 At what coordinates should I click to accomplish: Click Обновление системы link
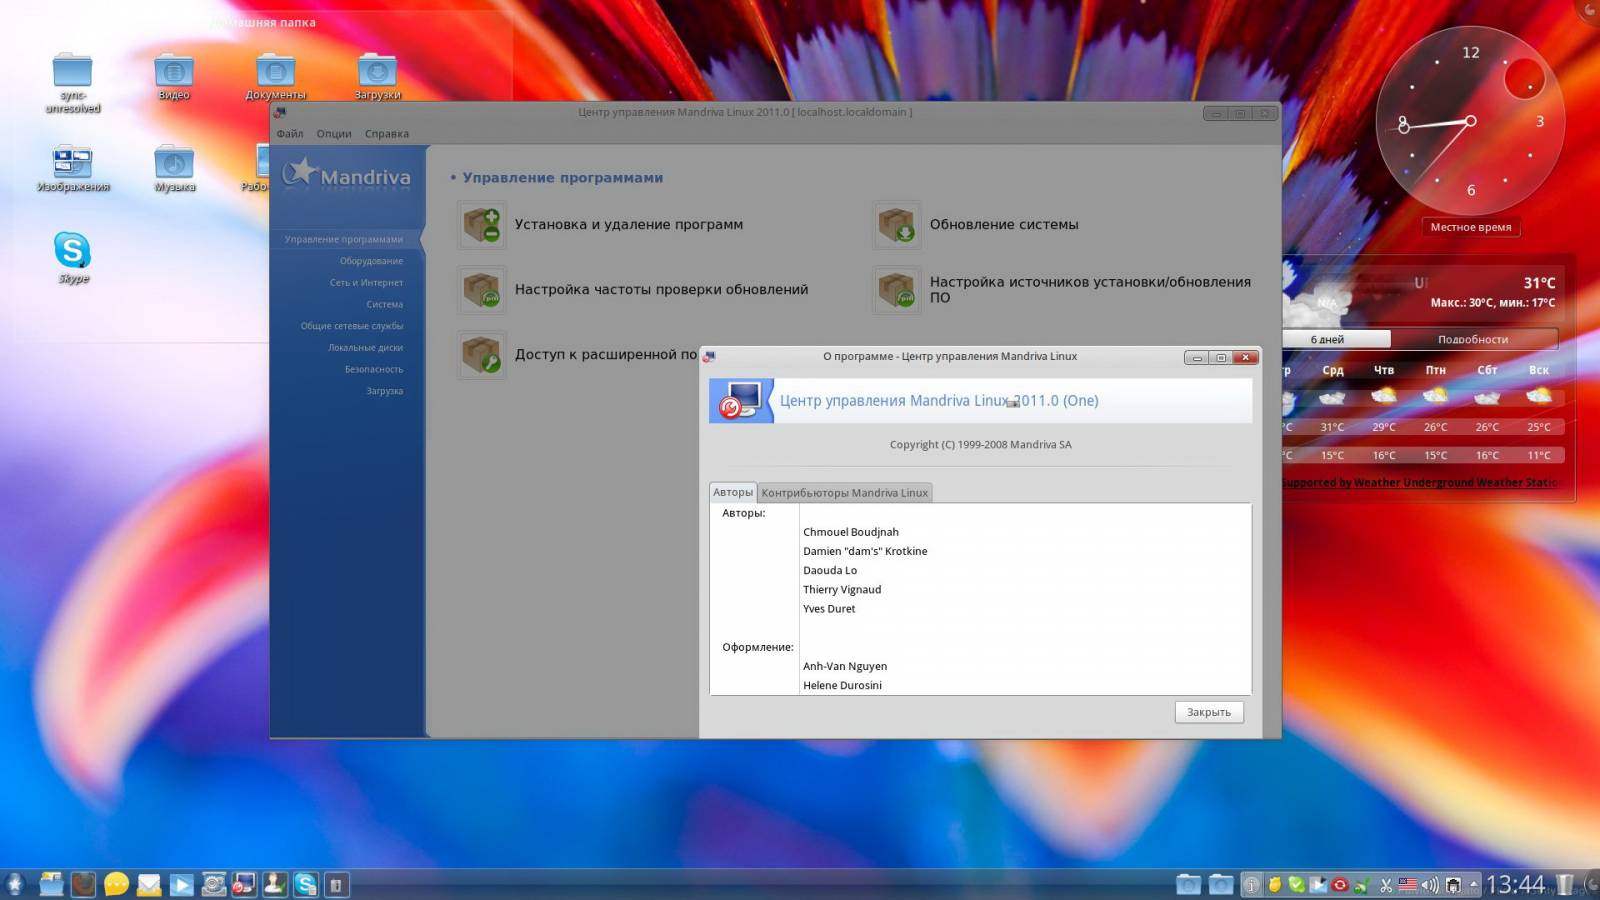coord(1004,225)
